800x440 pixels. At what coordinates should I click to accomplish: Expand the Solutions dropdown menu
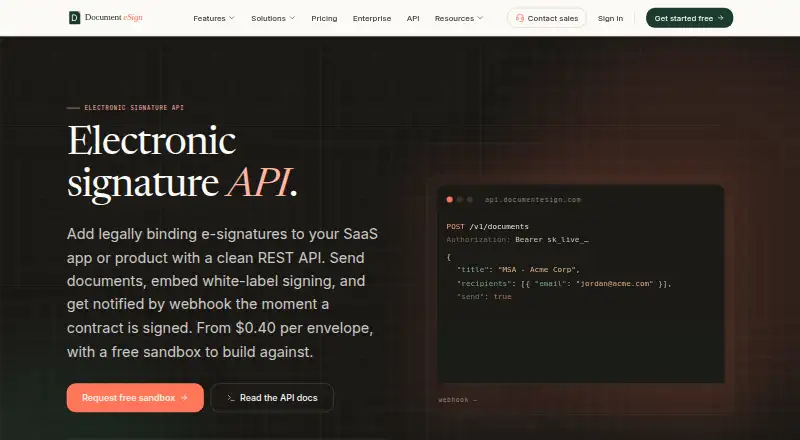[x=273, y=18]
